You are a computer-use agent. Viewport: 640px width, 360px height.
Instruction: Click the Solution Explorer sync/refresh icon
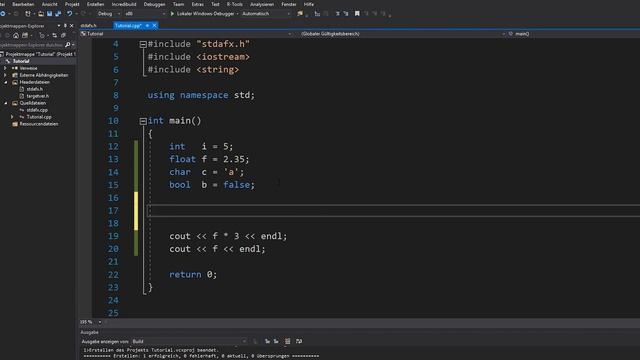coord(54,36)
